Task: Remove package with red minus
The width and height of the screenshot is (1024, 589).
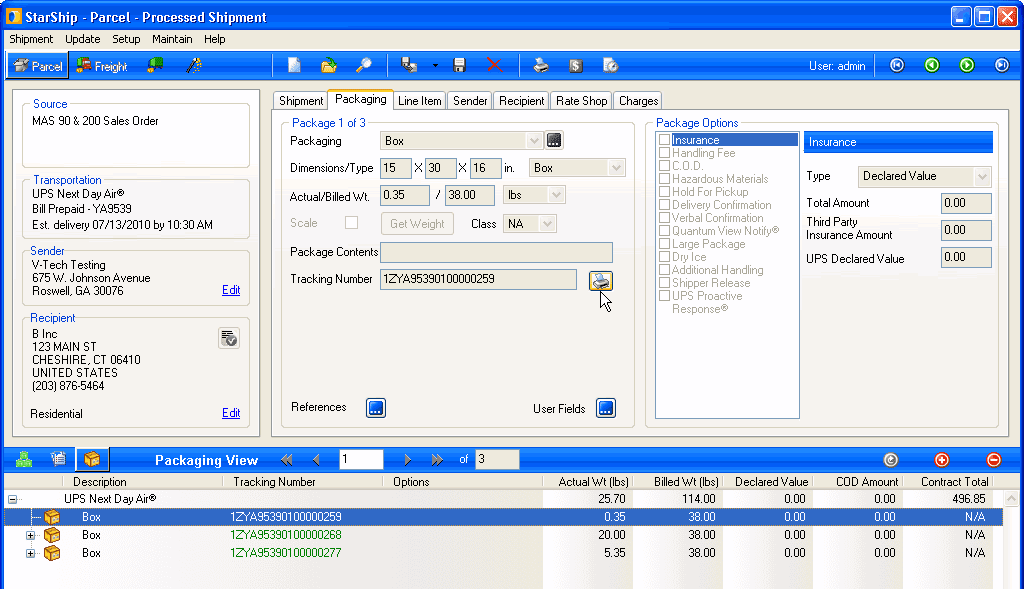Action: [993, 460]
